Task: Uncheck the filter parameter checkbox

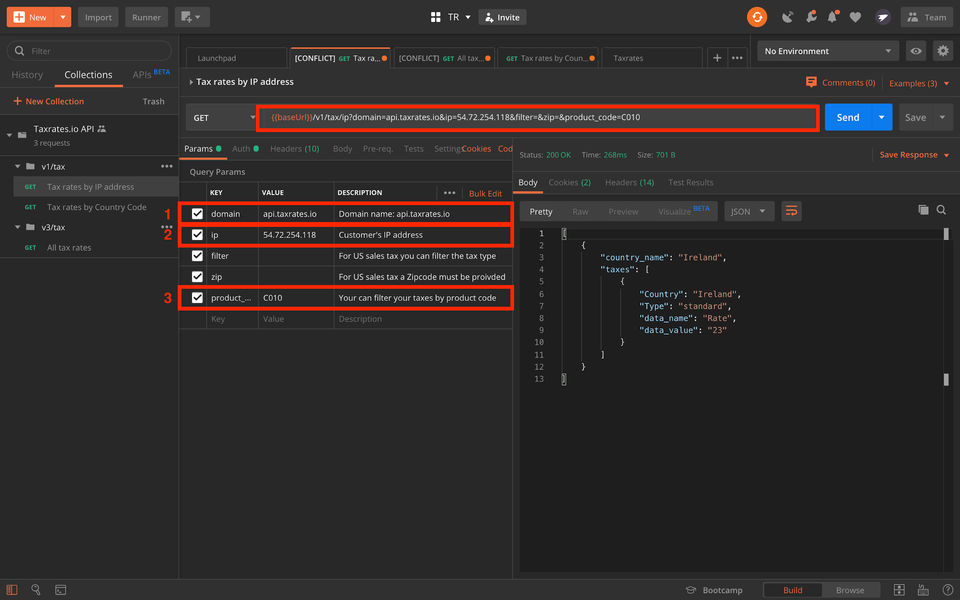Action: coord(197,256)
